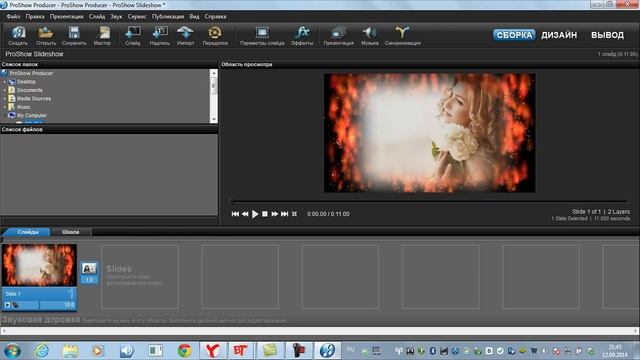
Task: Click the taskbar clock 21:45
Action: 615,351
